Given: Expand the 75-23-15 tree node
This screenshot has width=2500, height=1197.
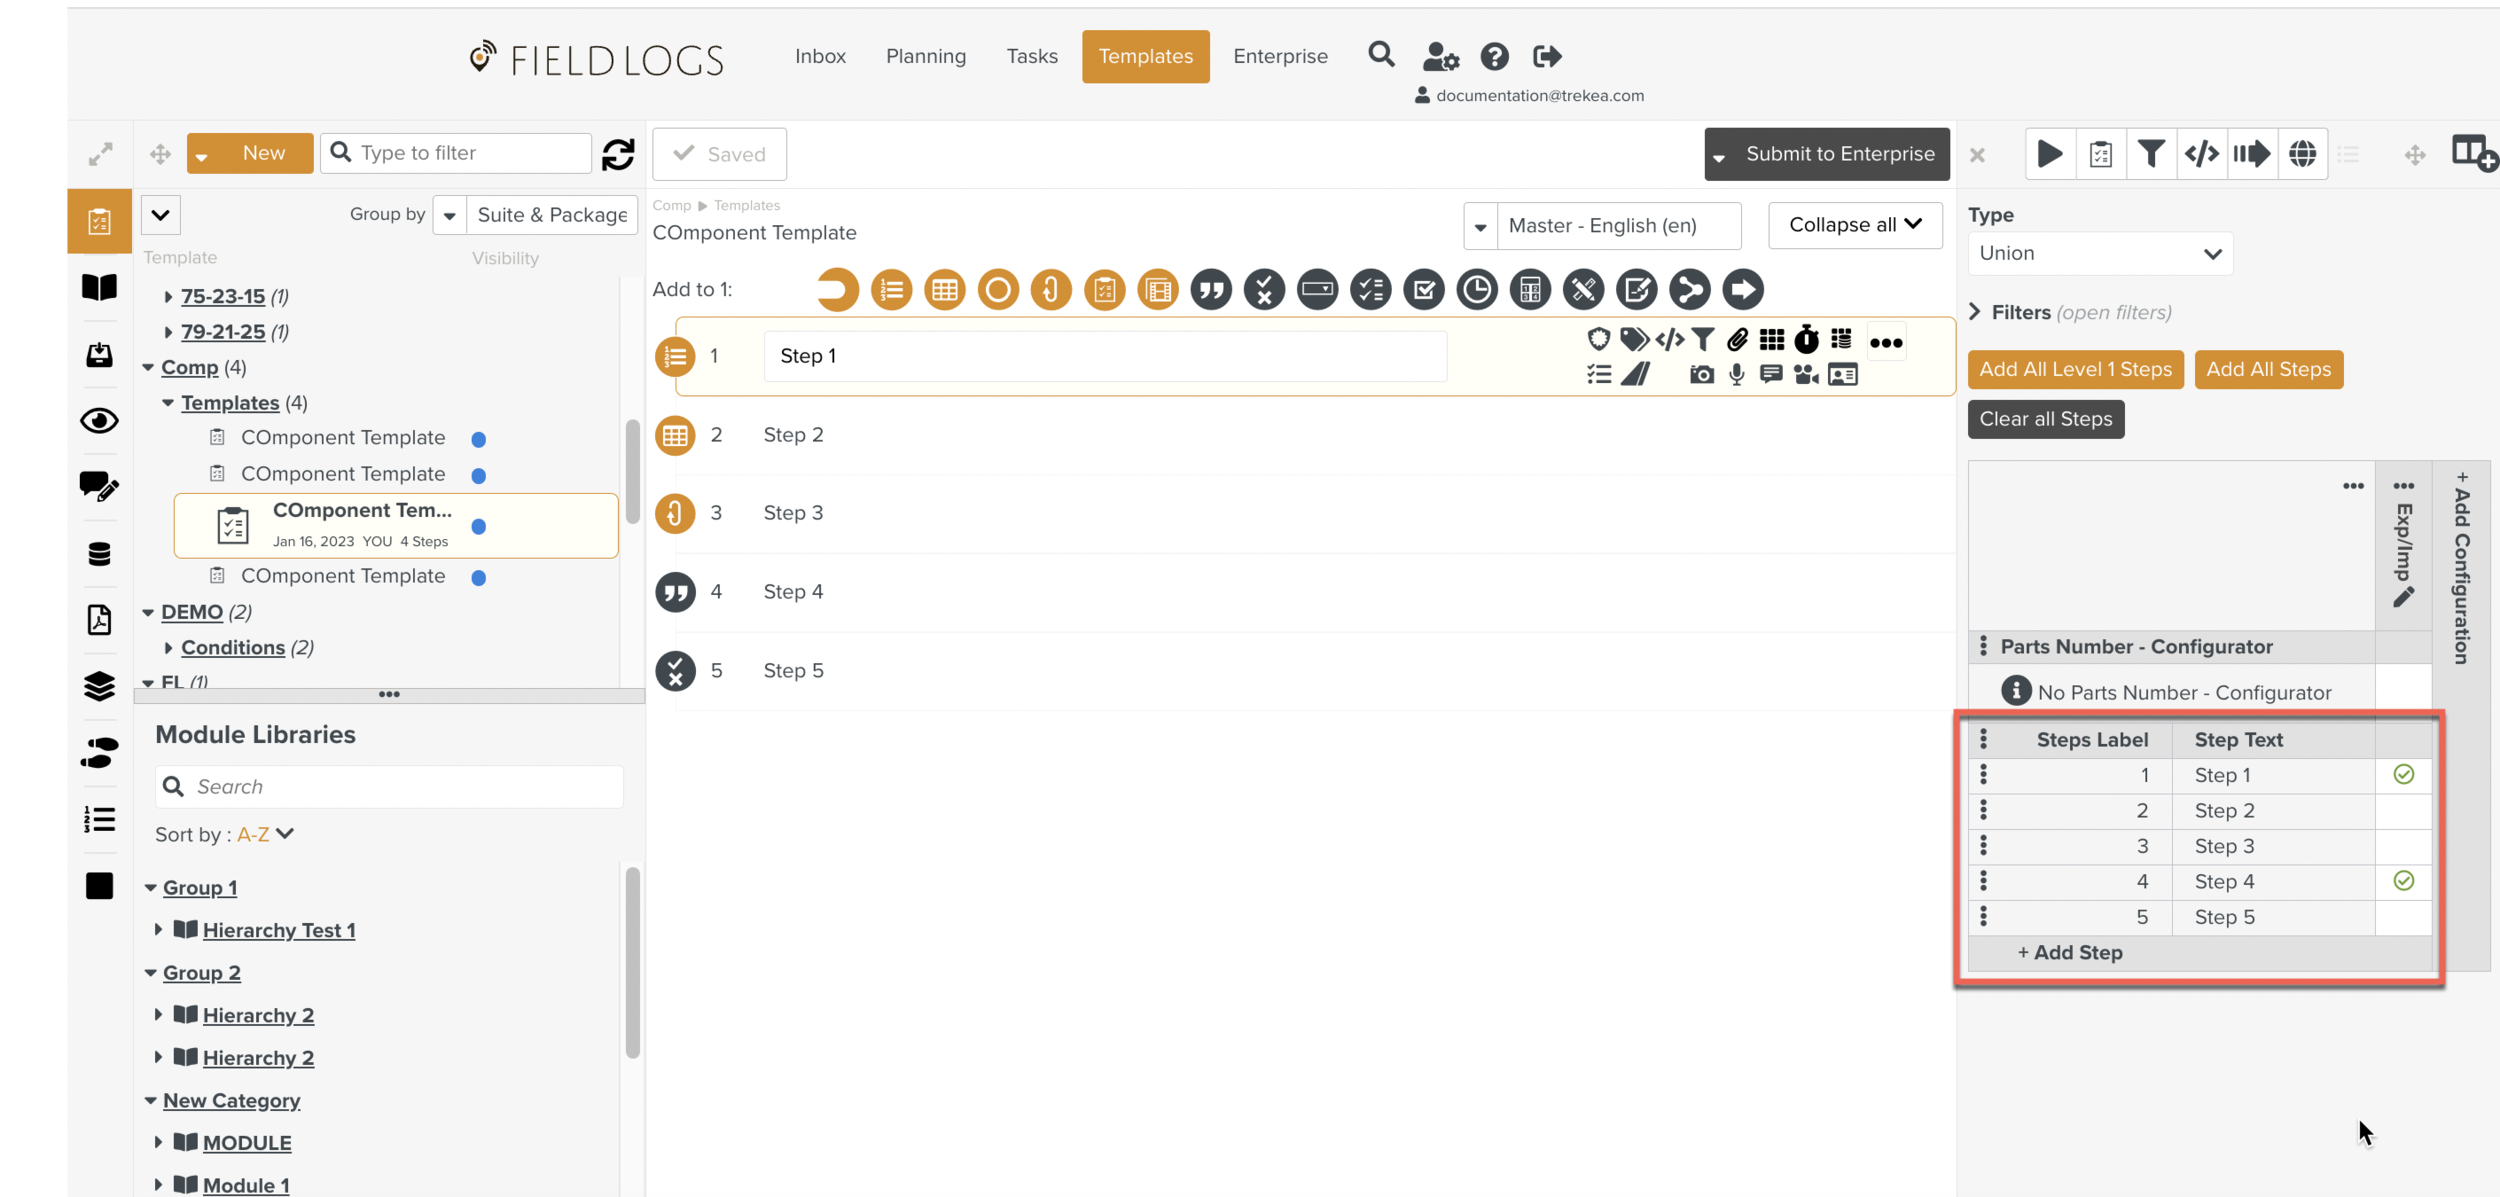Looking at the screenshot, I should coord(168,297).
